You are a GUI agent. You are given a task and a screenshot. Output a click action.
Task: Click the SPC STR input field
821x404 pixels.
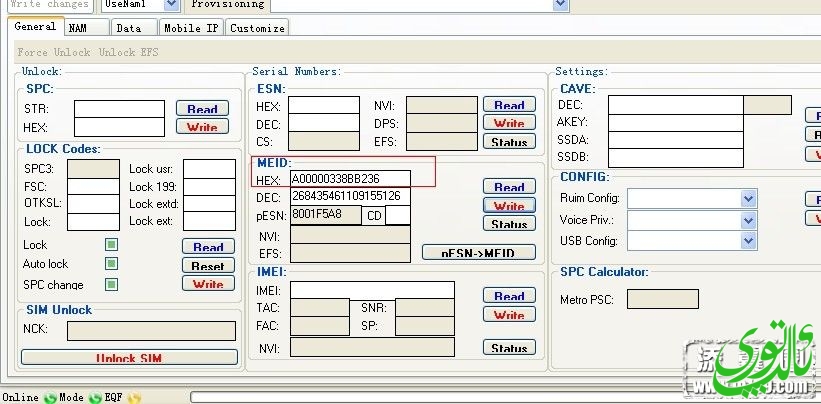pyautogui.click(x=119, y=109)
